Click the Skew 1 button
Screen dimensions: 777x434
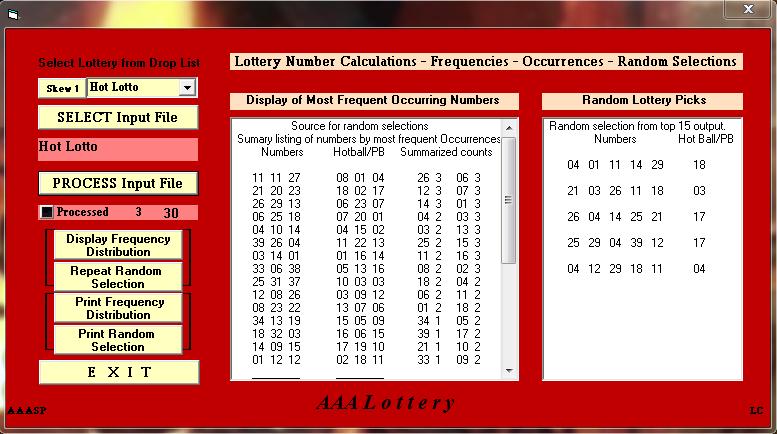(62, 88)
